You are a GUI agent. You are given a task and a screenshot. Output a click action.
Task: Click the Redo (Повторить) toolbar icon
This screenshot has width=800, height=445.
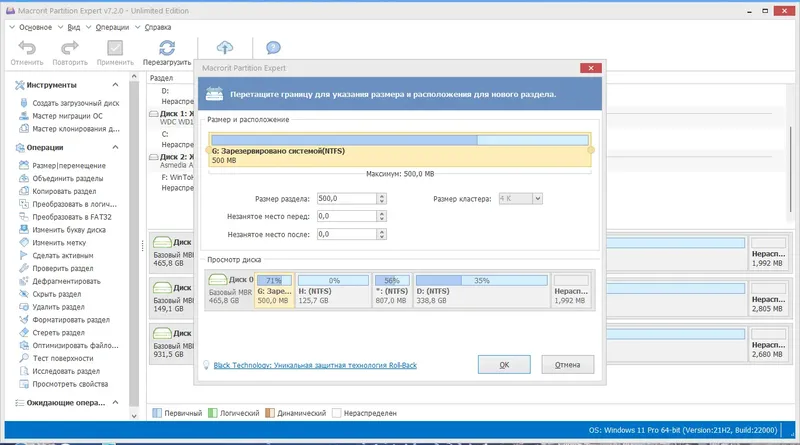(70, 48)
